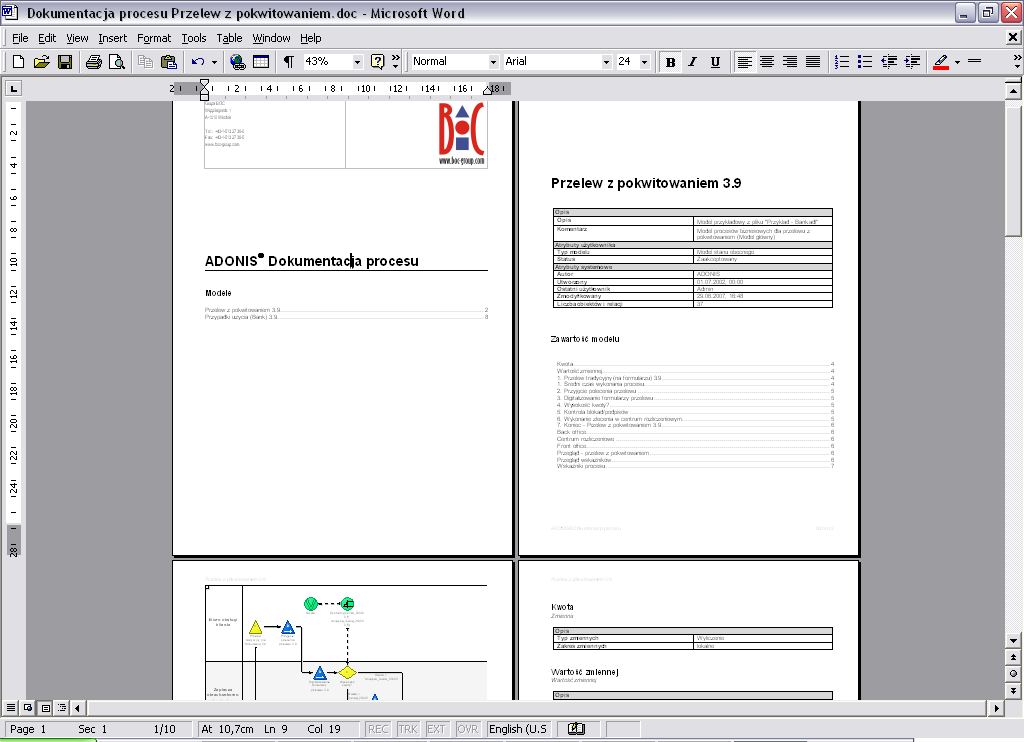This screenshot has width=1024, height=742.
Task: Increase paragraph indent
Action: pyautogui.click(x=912, y=61)
